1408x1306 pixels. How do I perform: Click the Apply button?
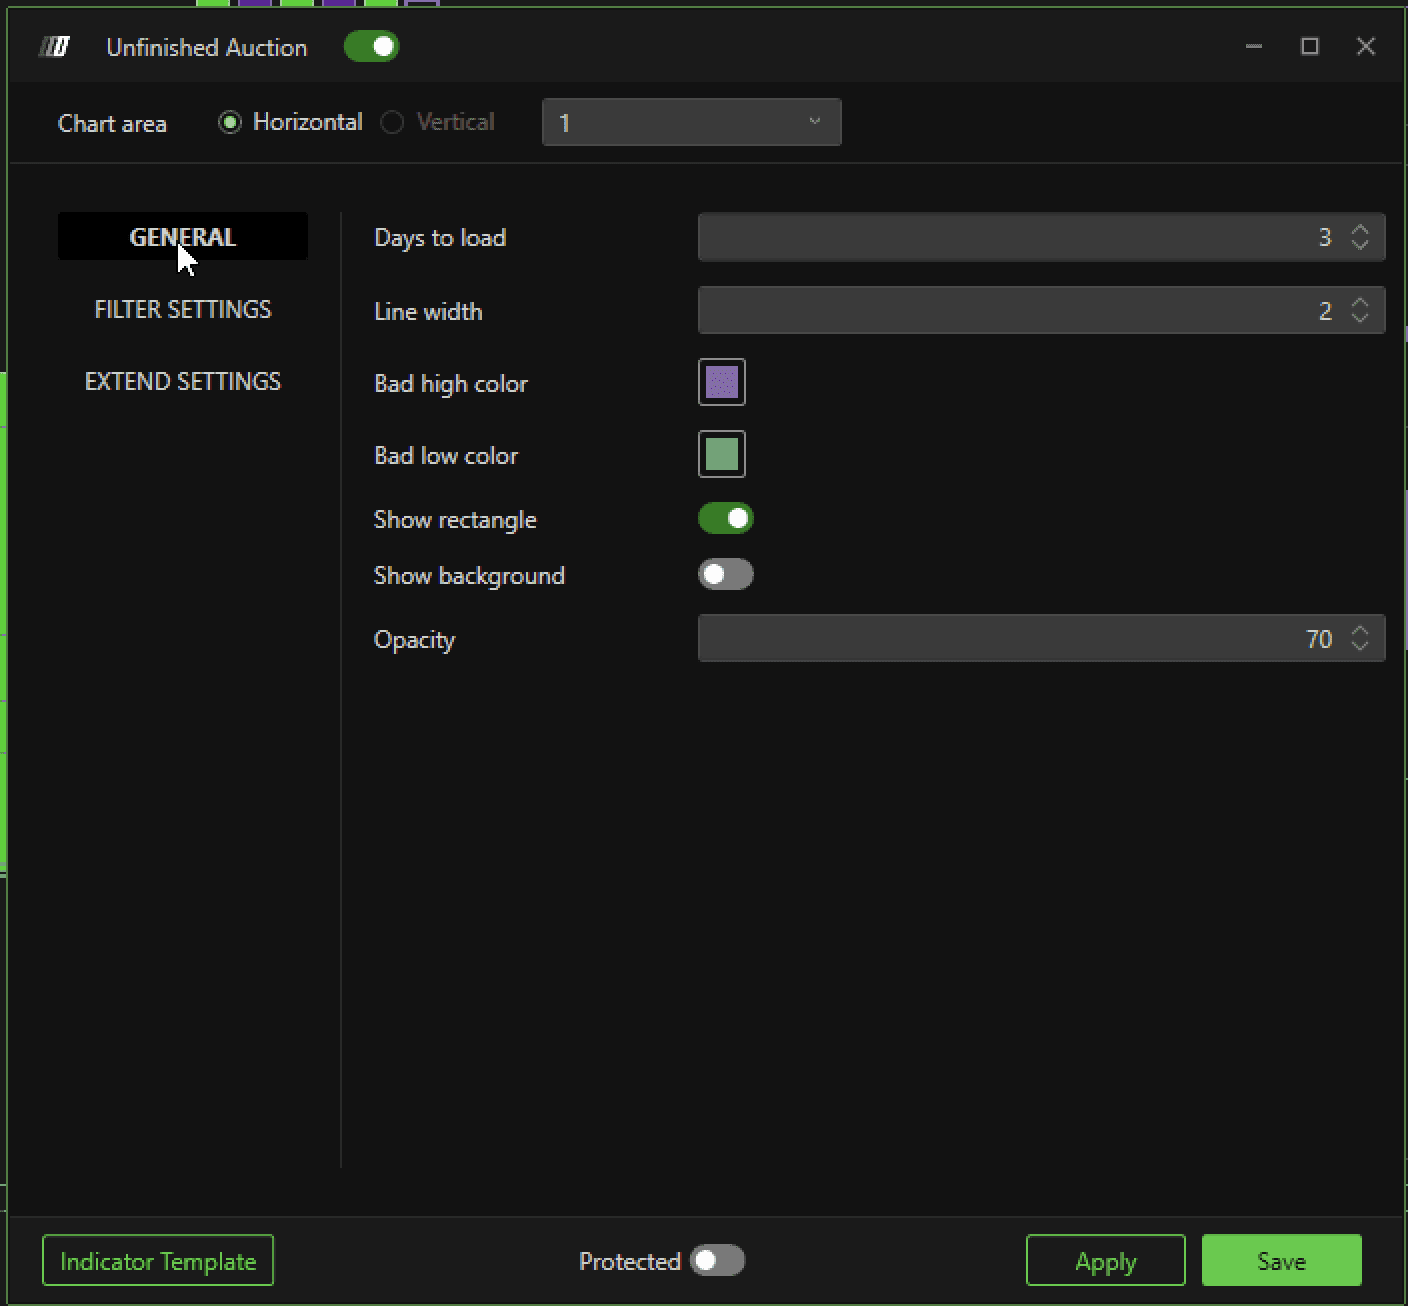[1106, 1260]
